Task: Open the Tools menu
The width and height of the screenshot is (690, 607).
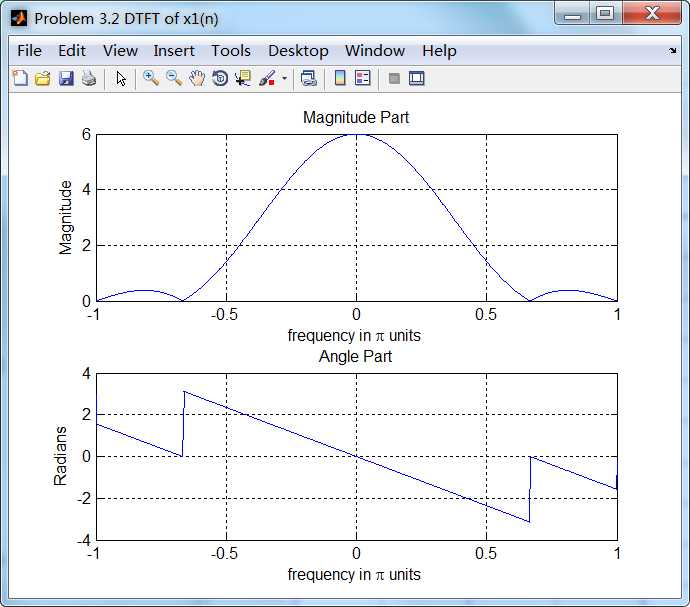Action: tap(231, 51)
